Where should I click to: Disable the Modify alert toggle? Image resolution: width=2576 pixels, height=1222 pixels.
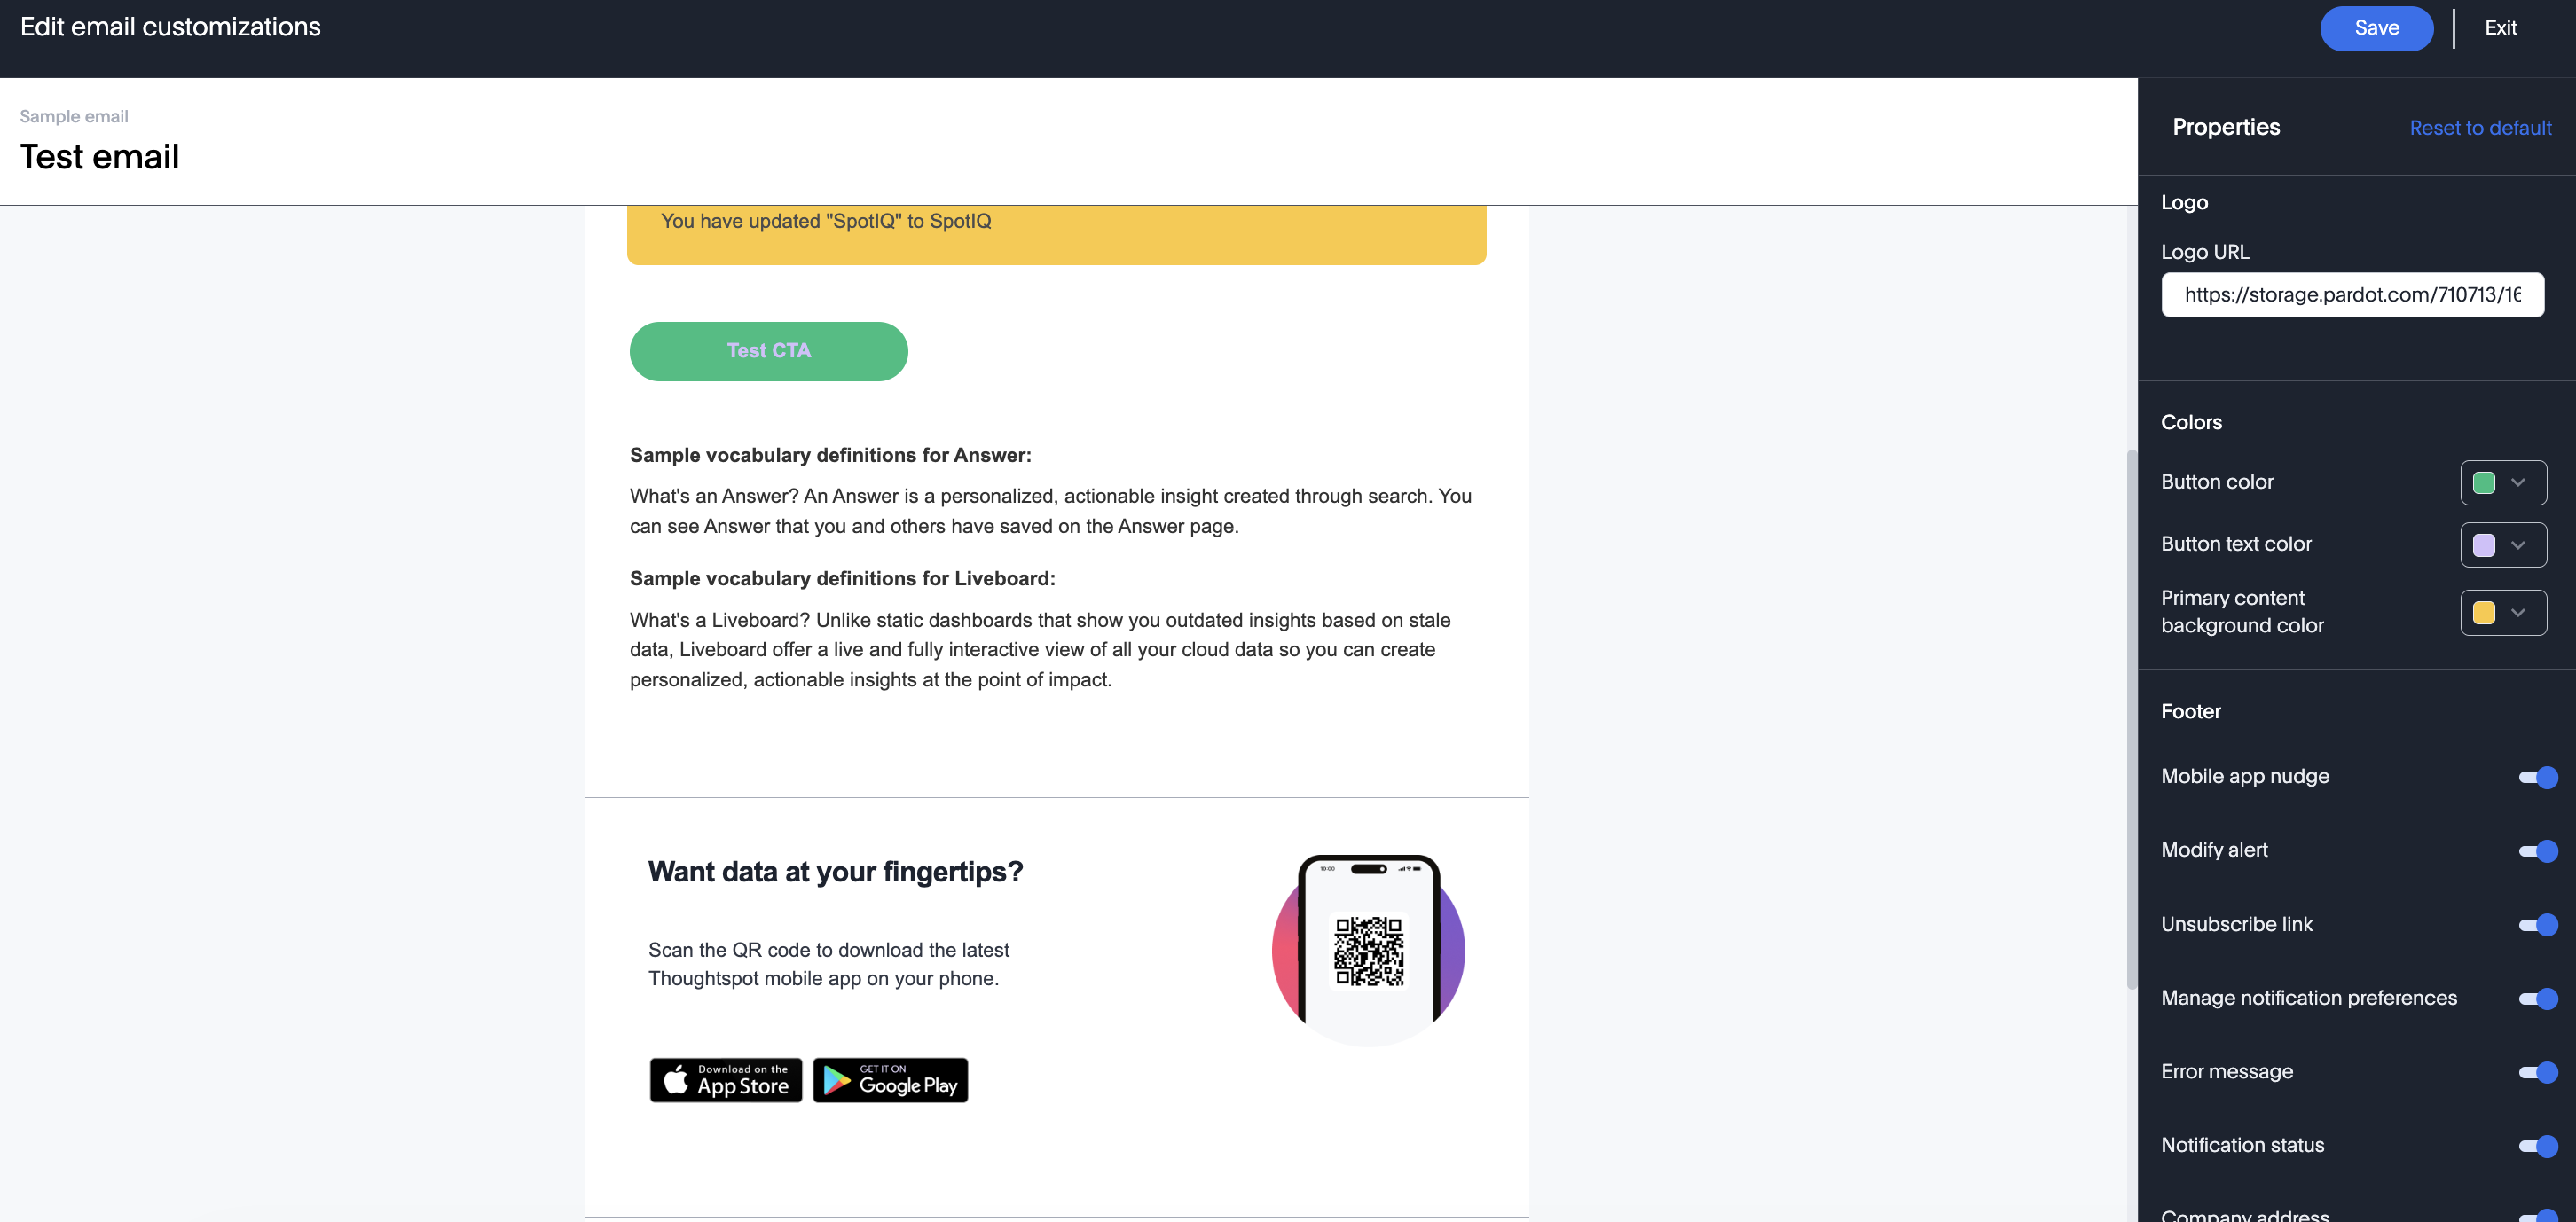2538,851
